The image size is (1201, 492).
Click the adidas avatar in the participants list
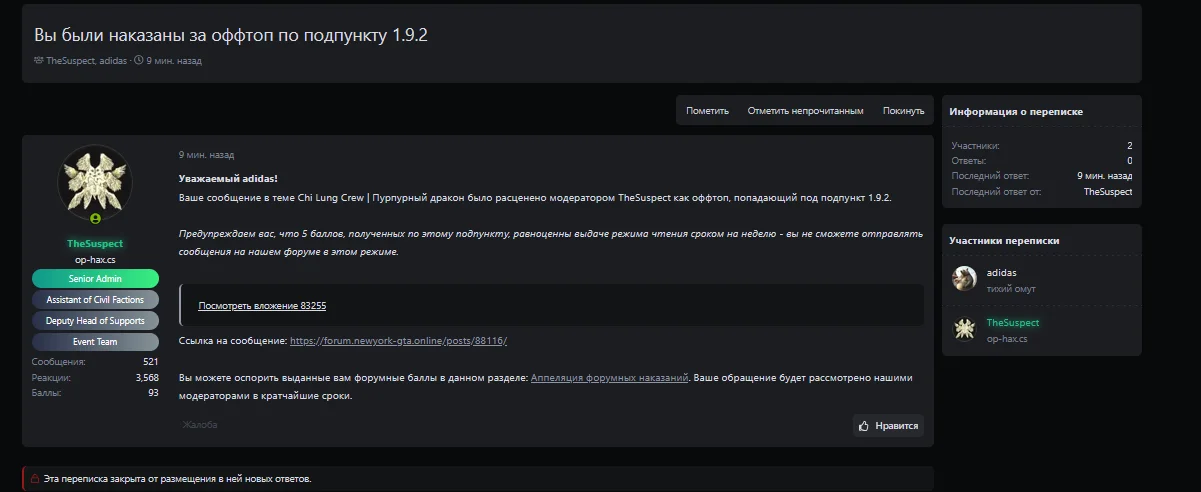point(964,279)
